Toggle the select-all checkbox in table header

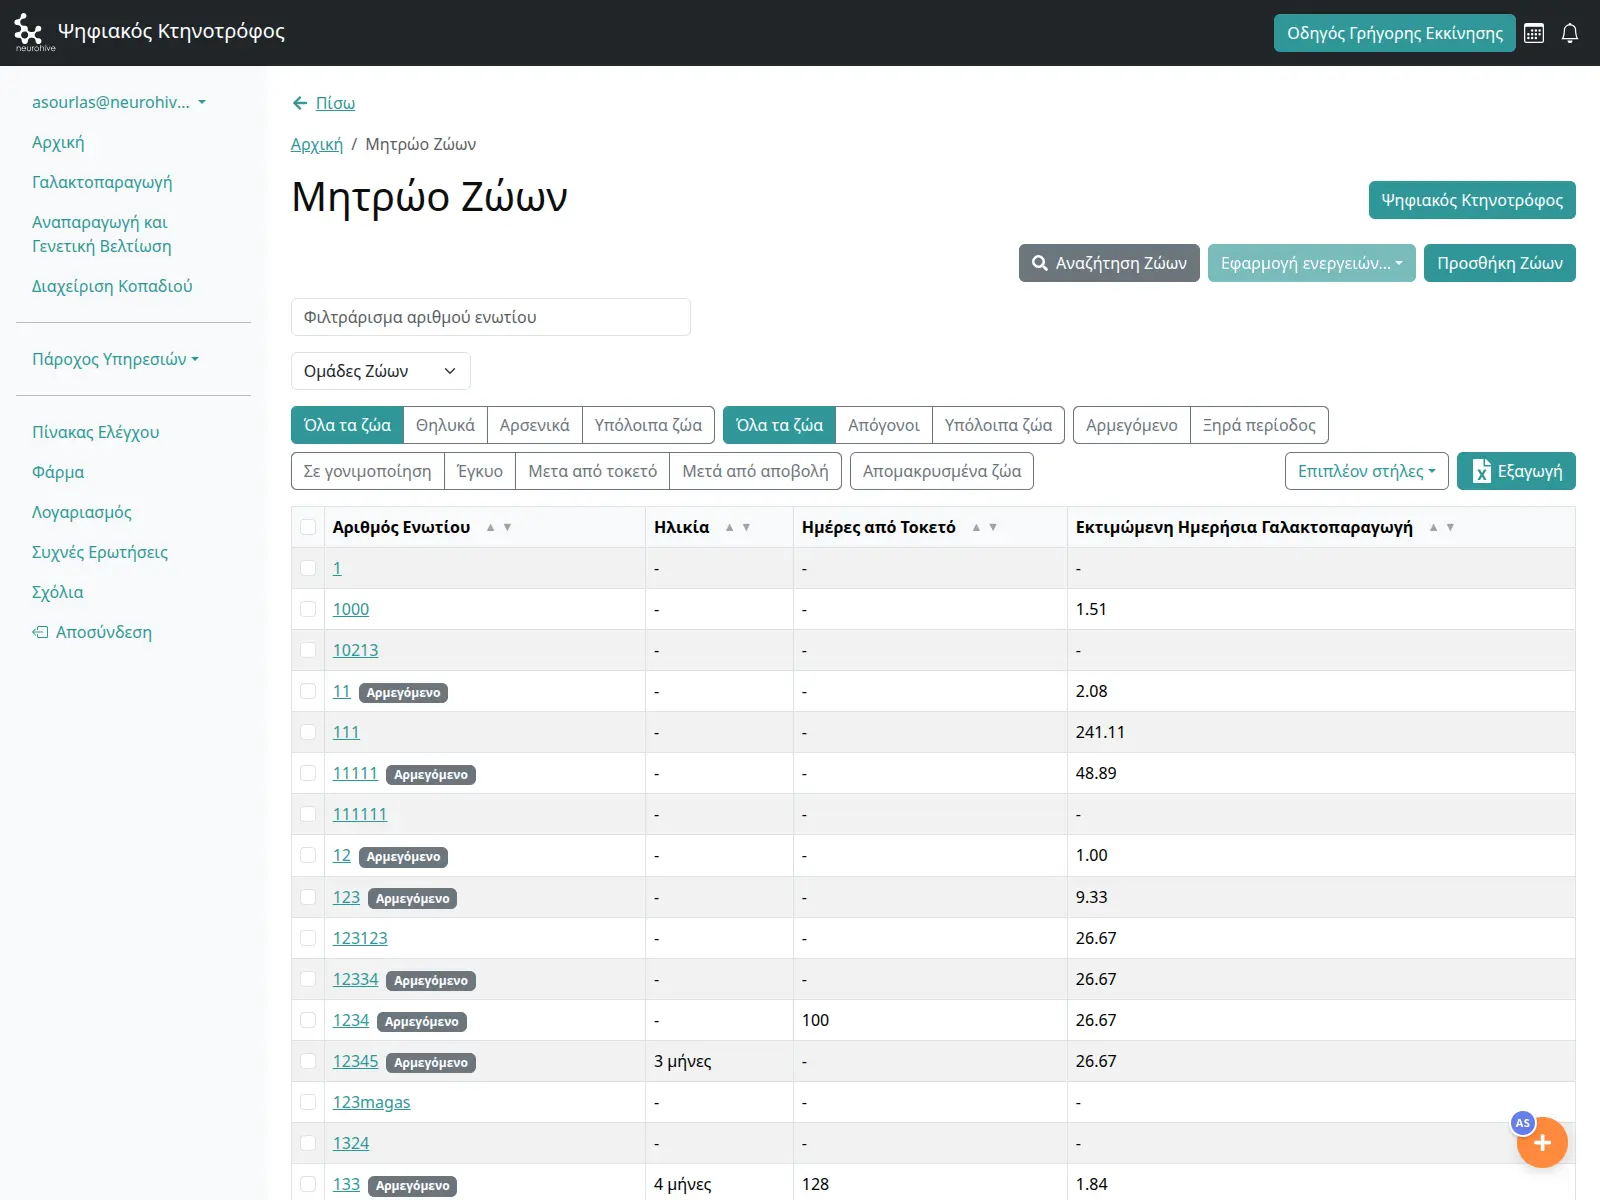[x=308, y=527]
